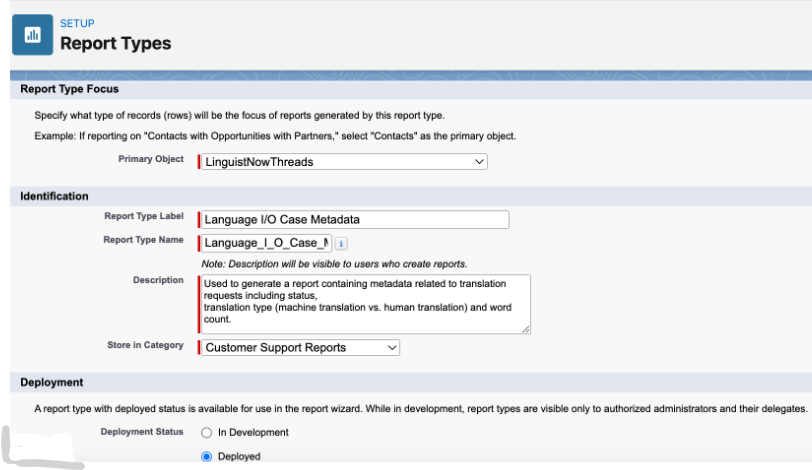
Task: Click the Report Types bar chart icon
Action: point(33,35)
